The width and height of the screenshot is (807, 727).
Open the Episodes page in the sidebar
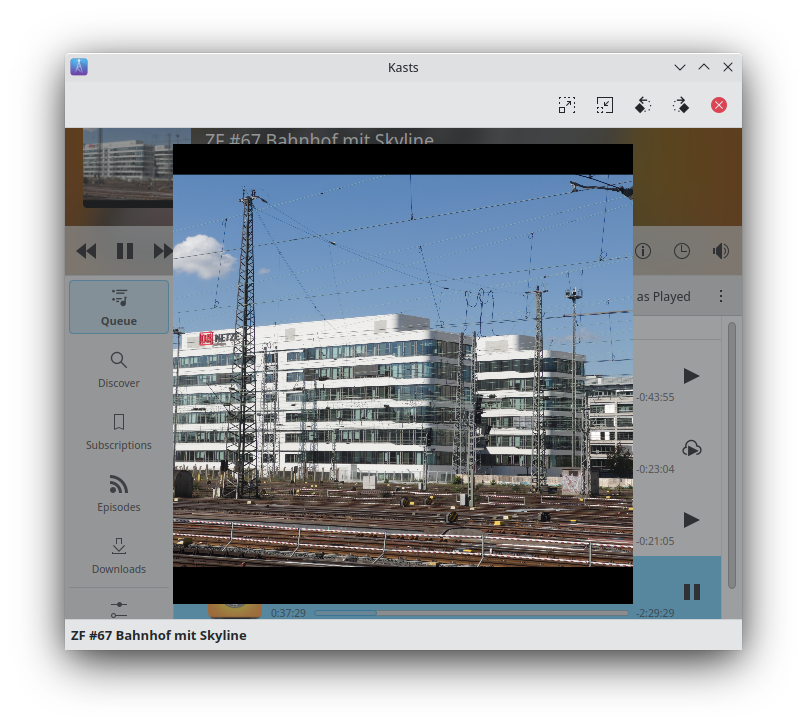point(119,493)
